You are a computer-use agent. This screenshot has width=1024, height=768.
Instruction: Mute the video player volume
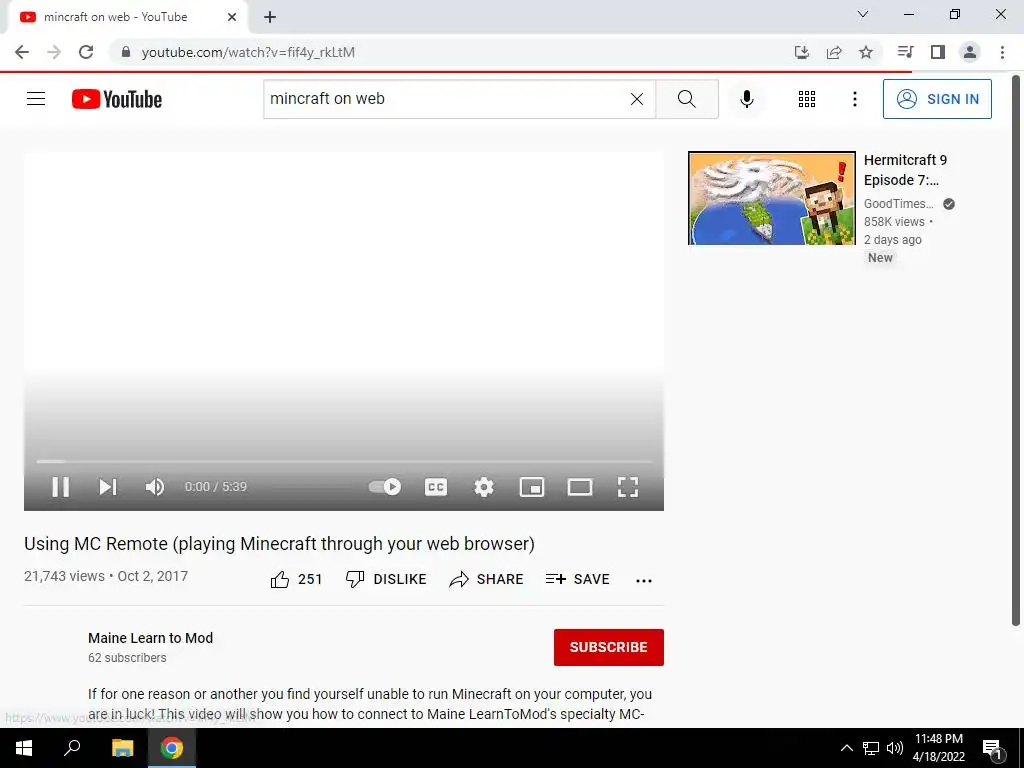tap(155, 487)
